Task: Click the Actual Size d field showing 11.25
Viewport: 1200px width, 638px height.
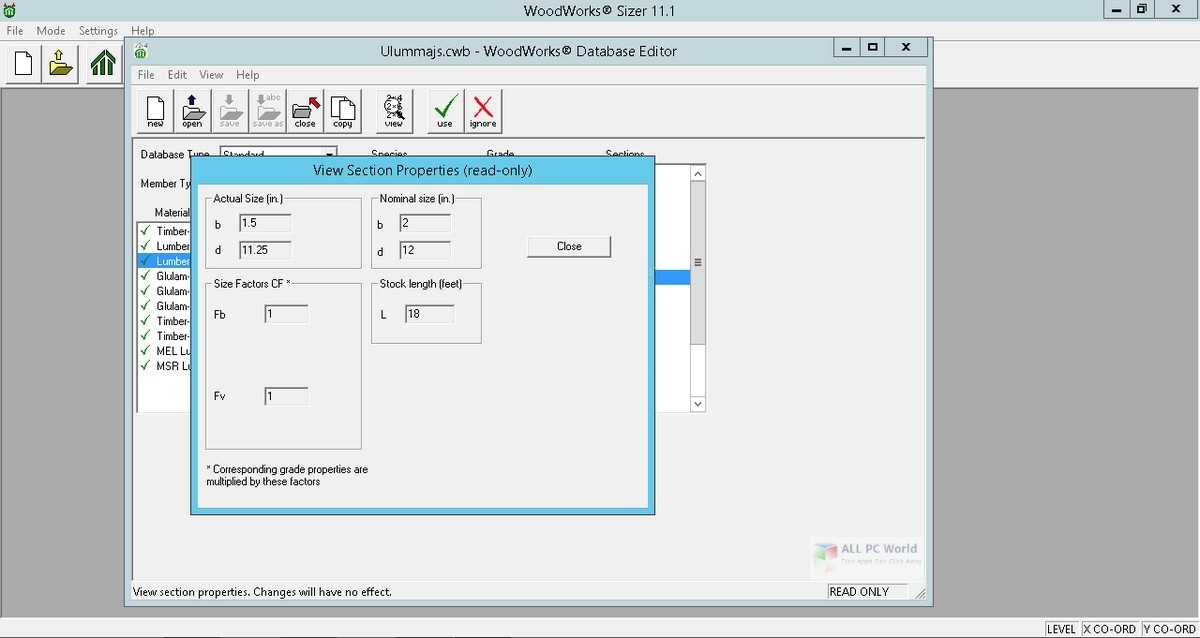Action: pos(265,250)
